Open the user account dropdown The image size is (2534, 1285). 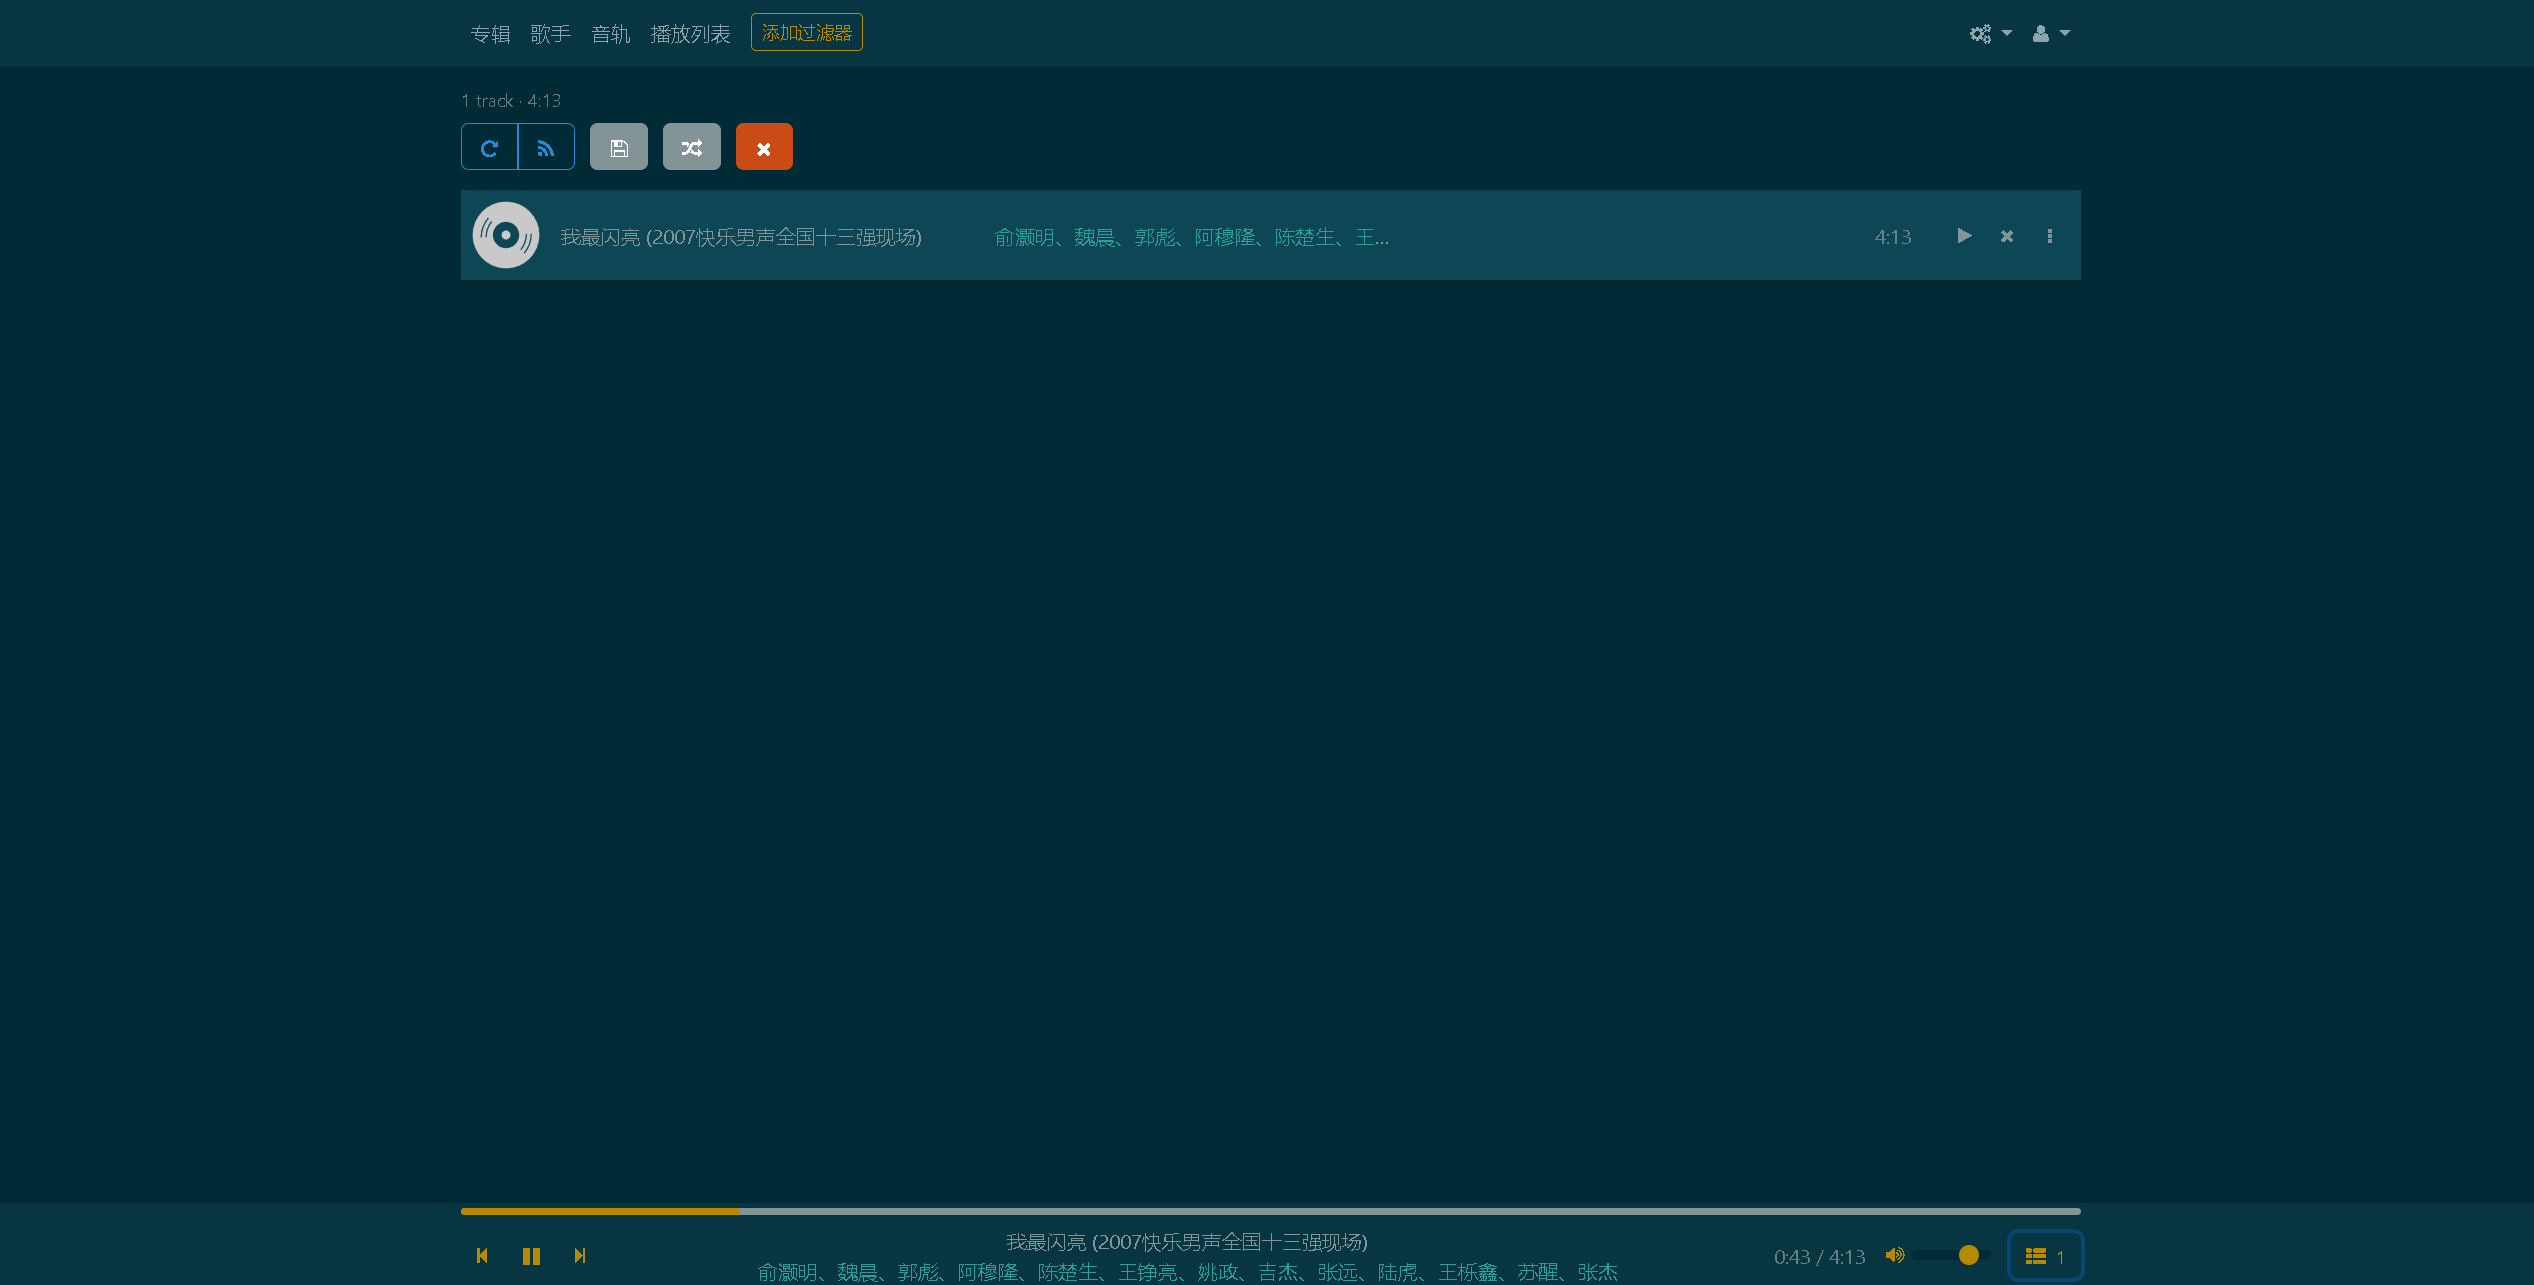[2050, 34]
